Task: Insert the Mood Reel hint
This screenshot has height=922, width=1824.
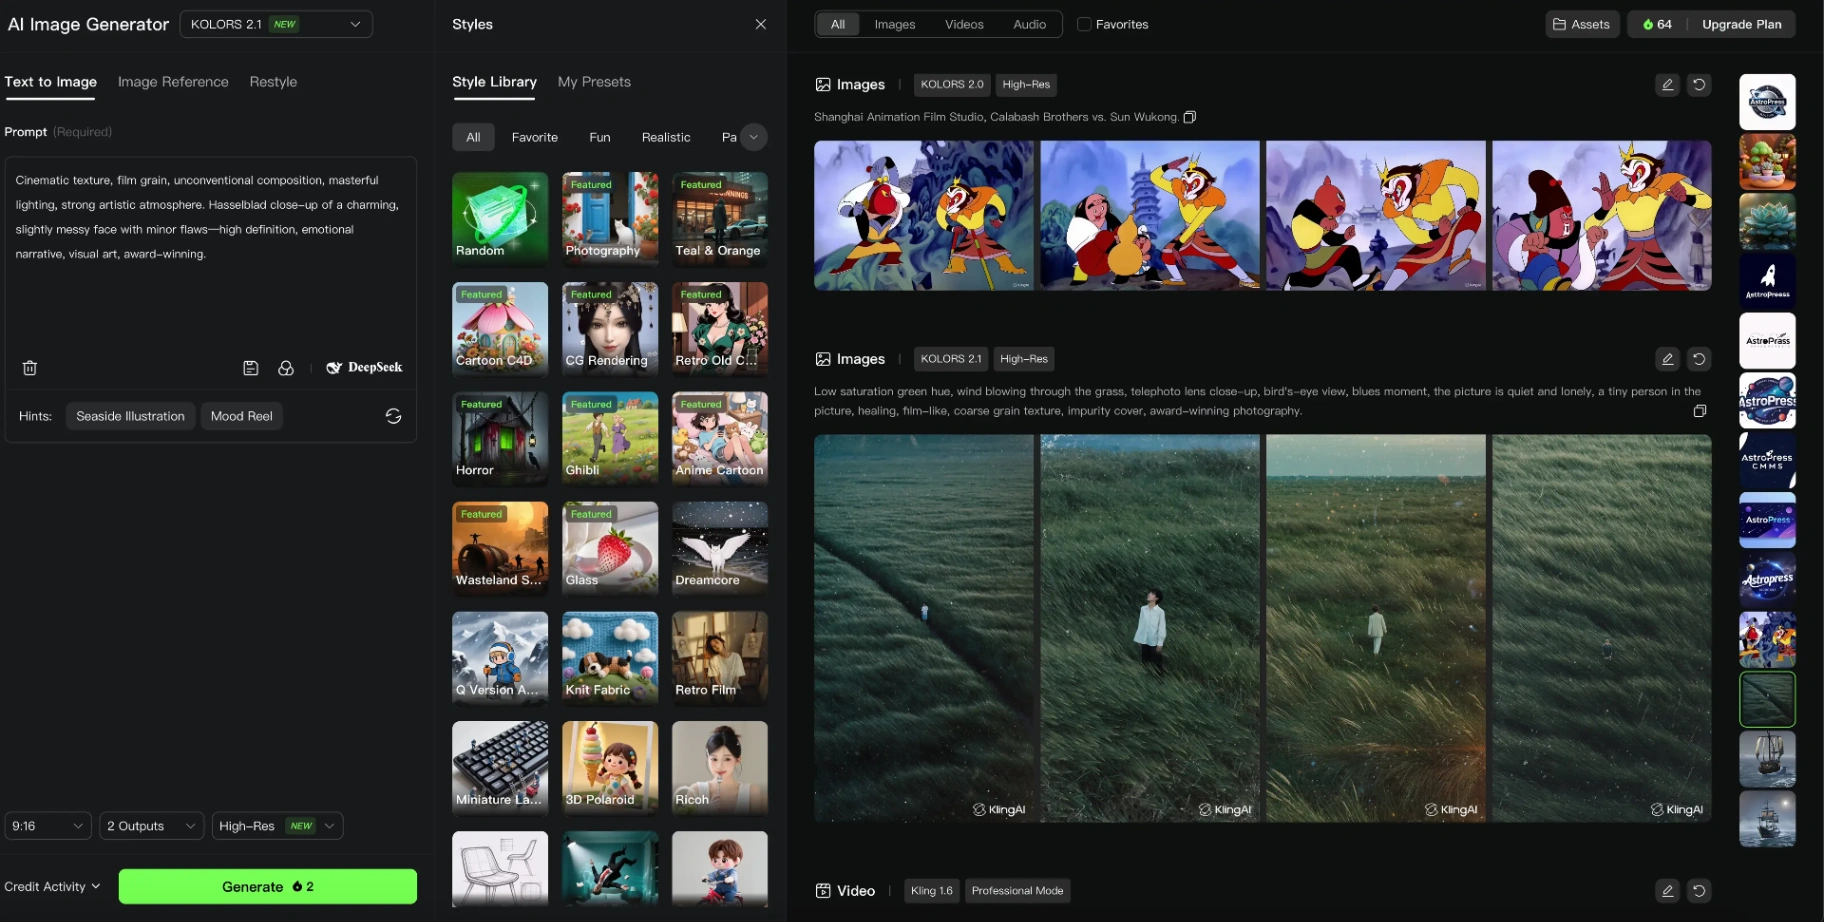Action: pyautogui.click(x=242, y=416)
